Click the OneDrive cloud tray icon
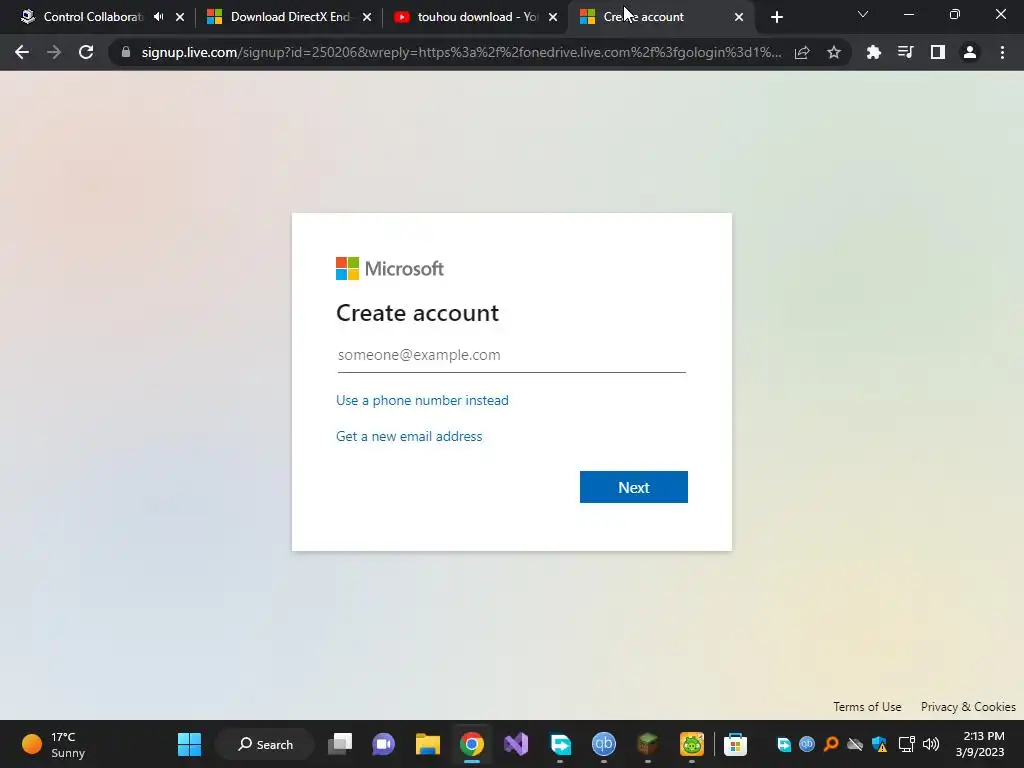The width and height of the screenshot is (1024, 768). coord(855,744)
